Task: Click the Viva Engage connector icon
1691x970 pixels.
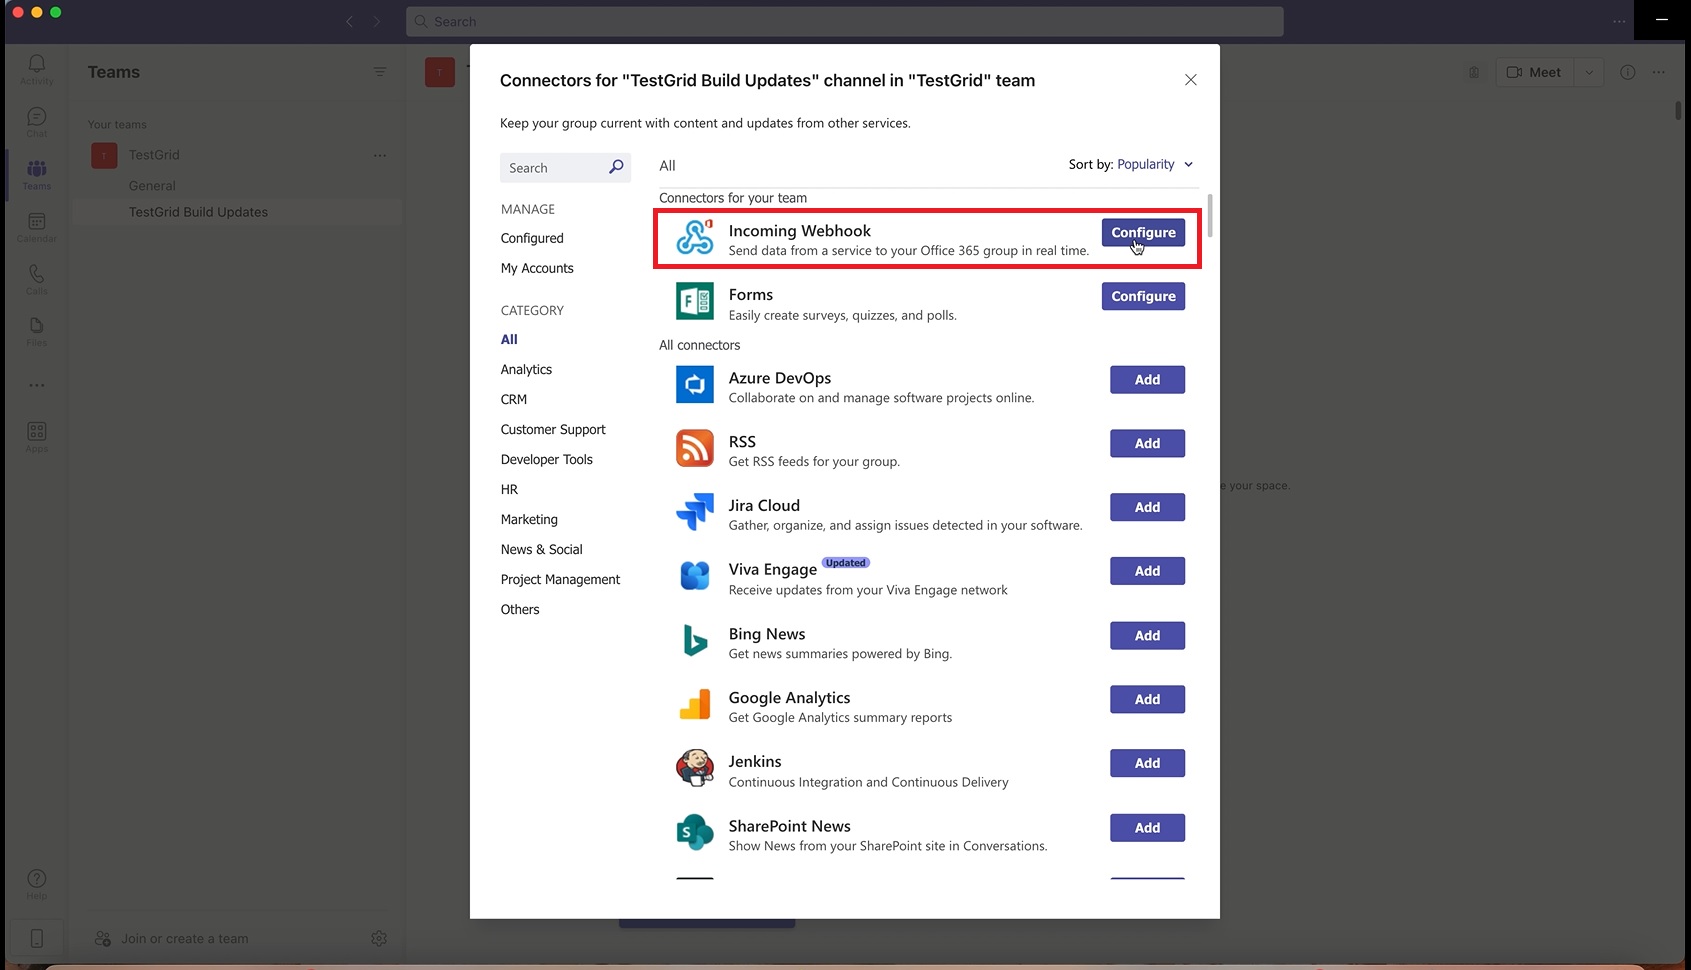Action: 694,576
